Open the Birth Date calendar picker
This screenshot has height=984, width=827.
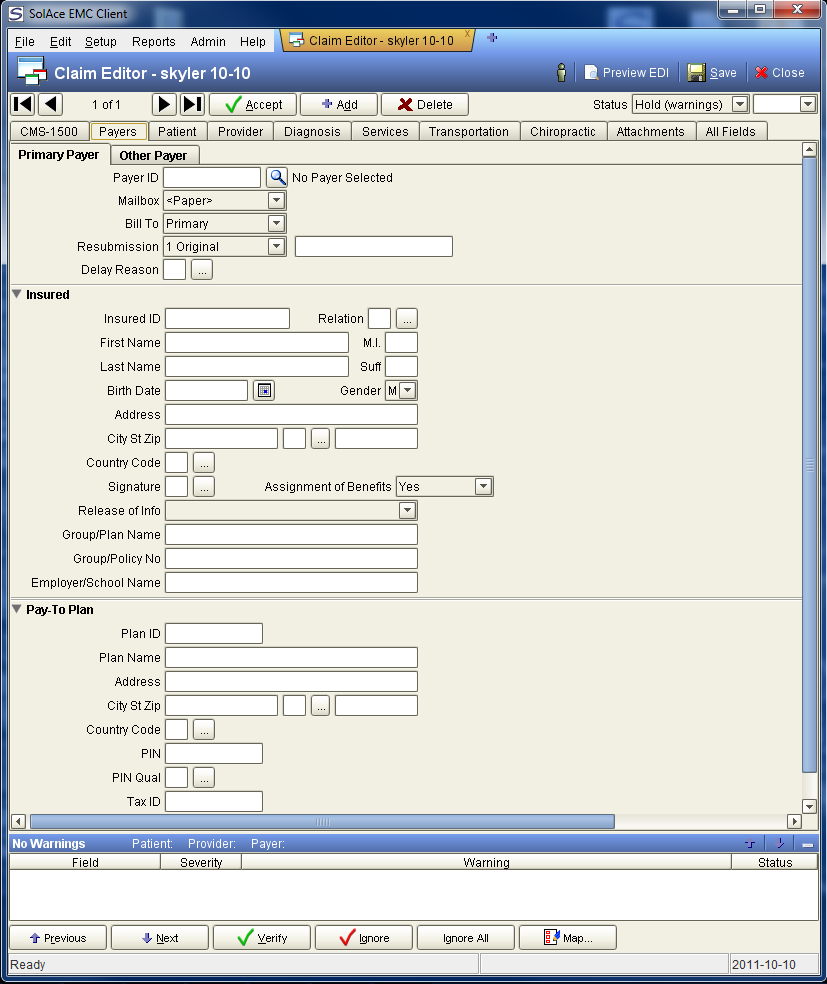tap(264, 390)
